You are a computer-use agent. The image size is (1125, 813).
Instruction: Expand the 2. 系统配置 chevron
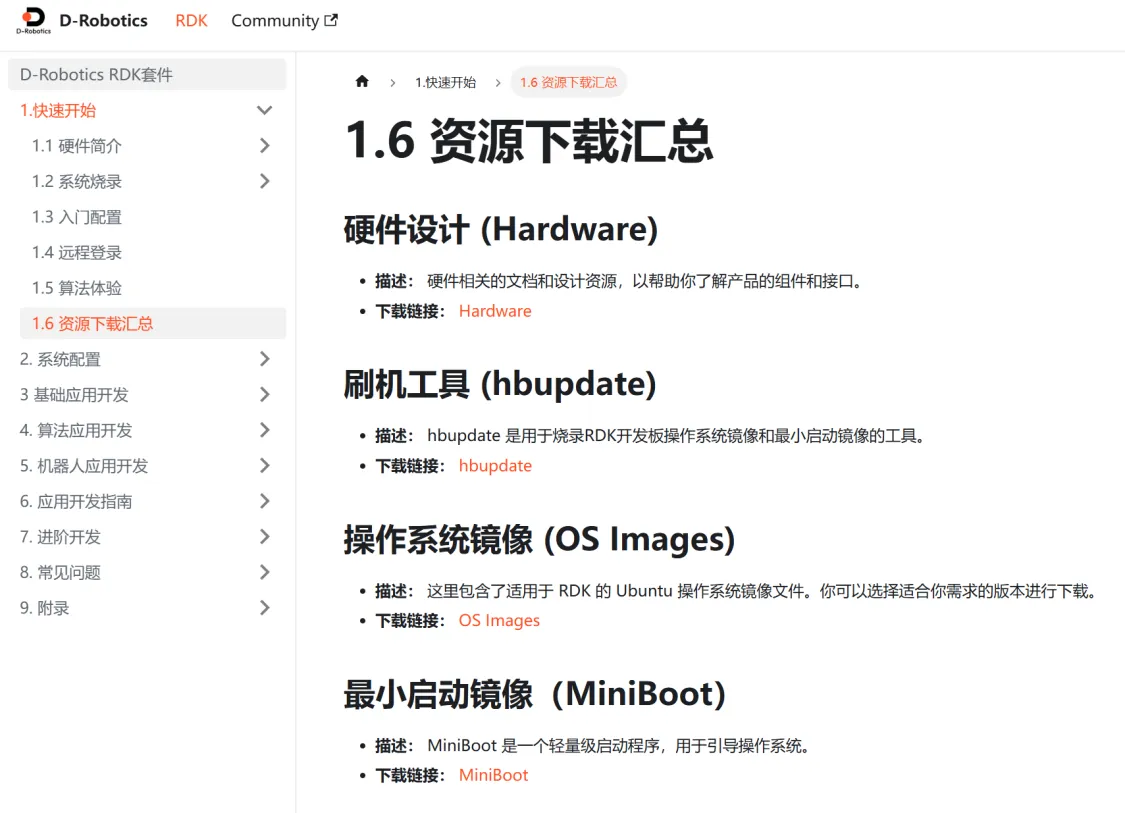point(265,359)
